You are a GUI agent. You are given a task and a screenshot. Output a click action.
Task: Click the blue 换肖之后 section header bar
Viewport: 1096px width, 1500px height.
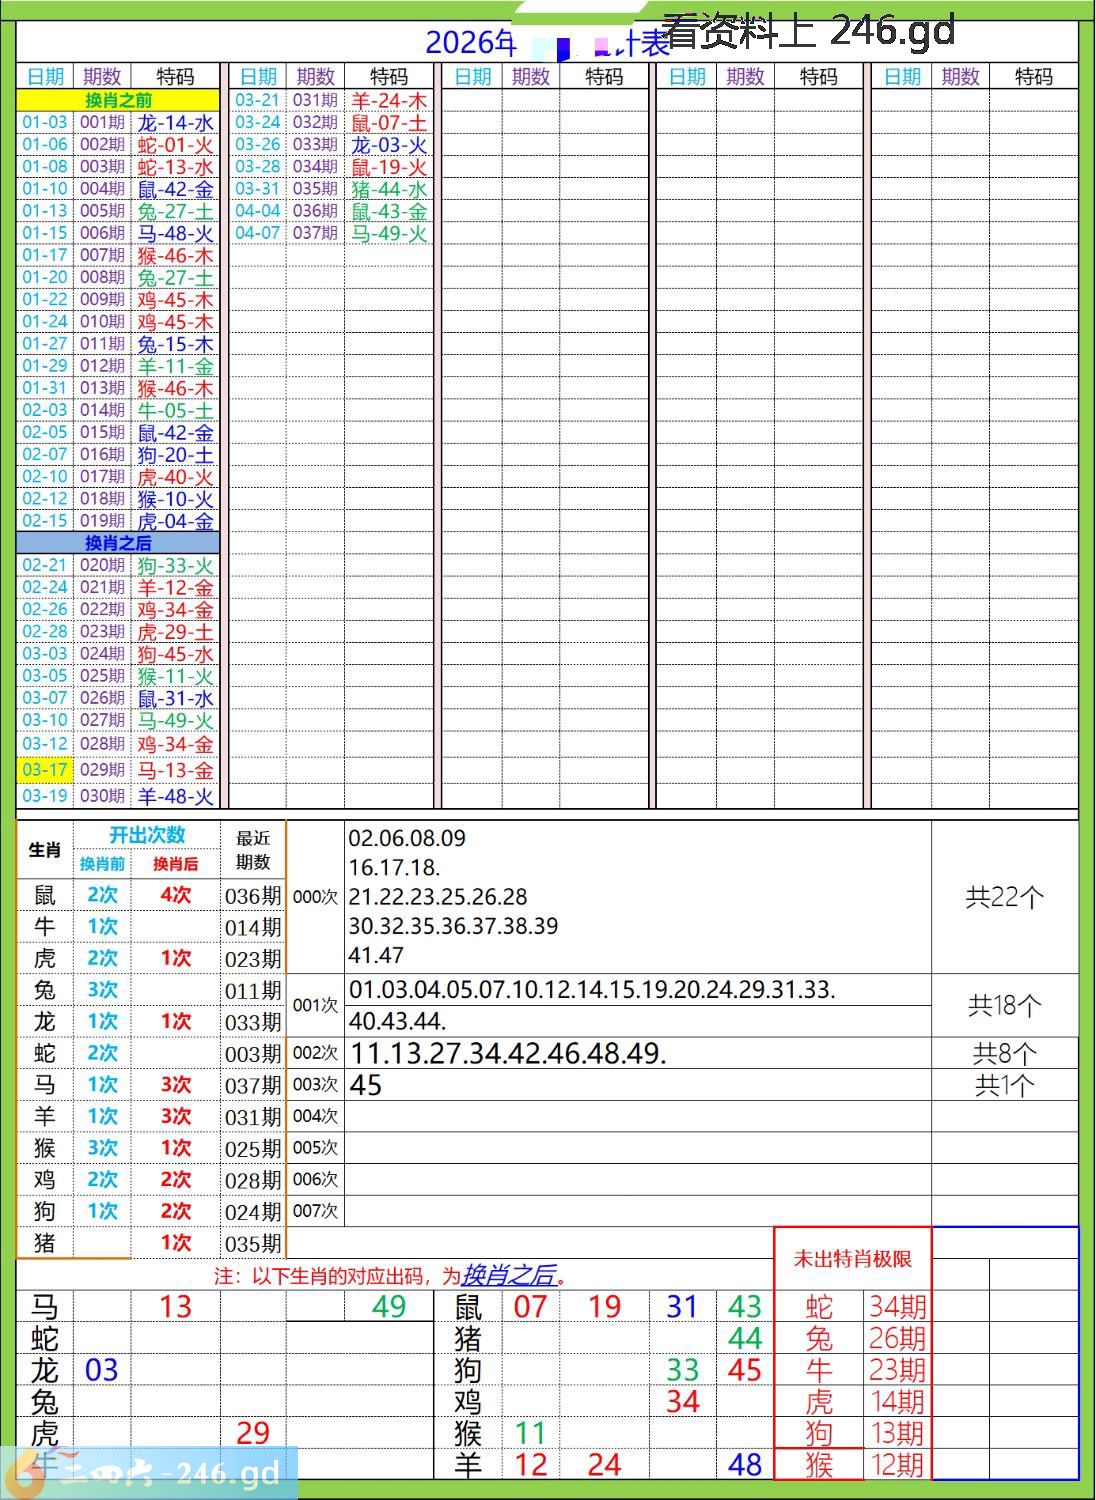pyautogui.click(x=118, y=543)
